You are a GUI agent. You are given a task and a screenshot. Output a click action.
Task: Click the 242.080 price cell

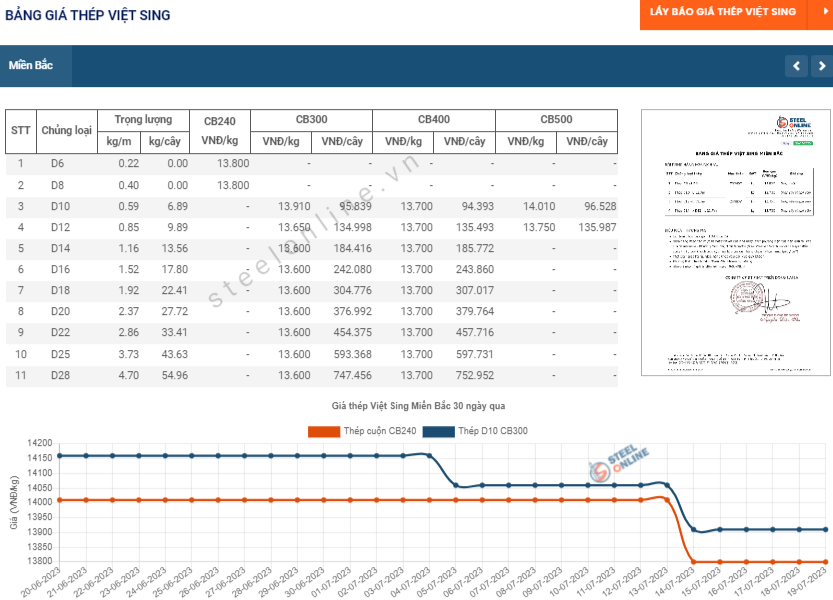pos(353,269)
